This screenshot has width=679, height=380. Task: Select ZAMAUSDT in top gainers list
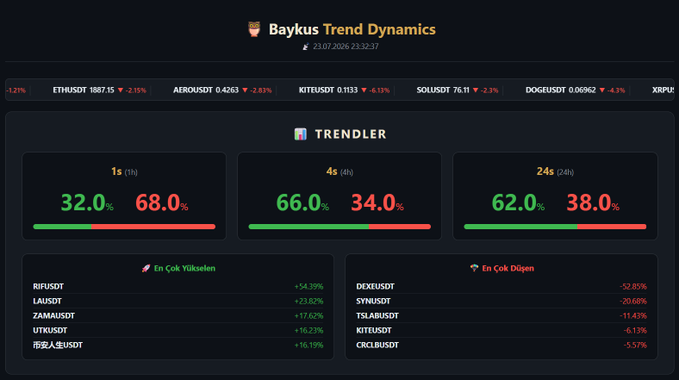tap(54, 316)
